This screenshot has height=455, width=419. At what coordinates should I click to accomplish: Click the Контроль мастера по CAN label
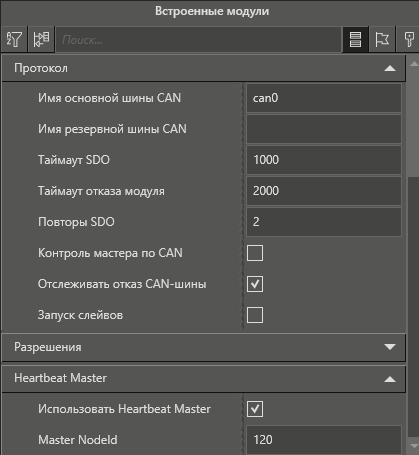tap(110, 253)
